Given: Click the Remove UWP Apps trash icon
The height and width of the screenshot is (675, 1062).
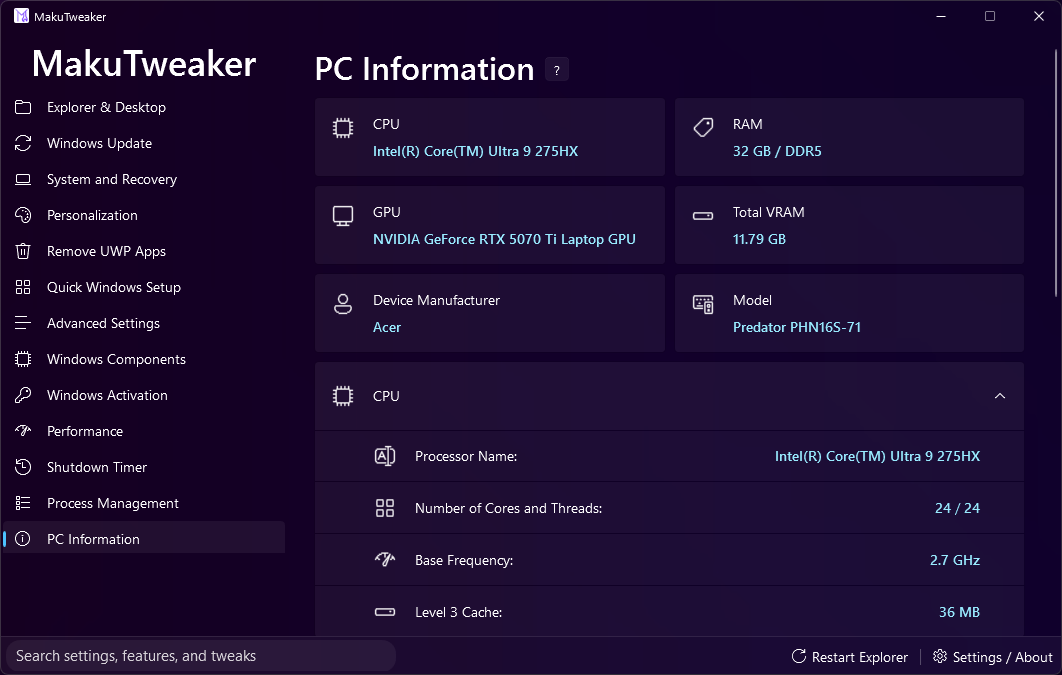Looking at the screenshot, I should click(23, 251).
